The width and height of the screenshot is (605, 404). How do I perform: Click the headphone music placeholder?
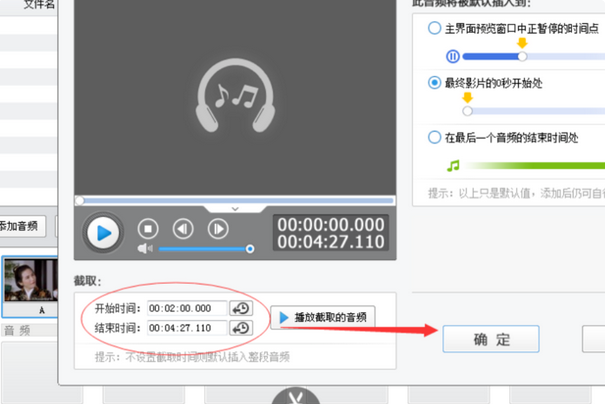click(235, 95)
